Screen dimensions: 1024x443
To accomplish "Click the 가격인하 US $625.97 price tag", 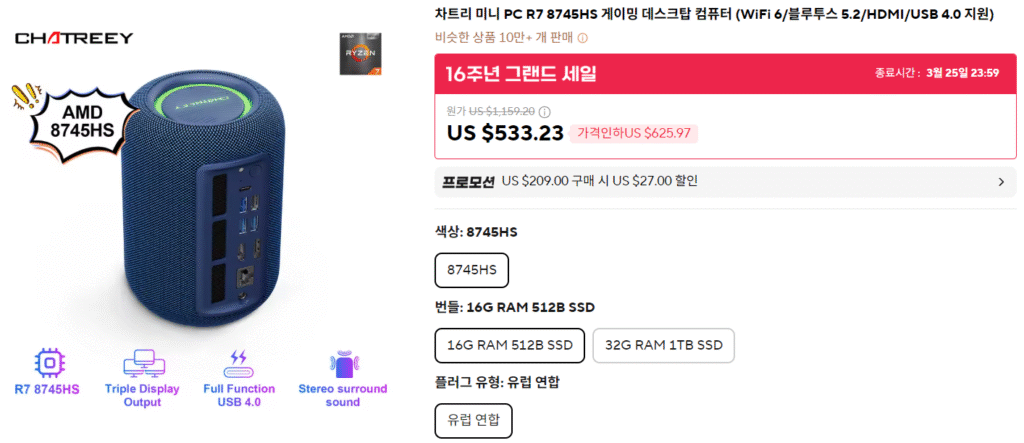I will (x=634, y=134).
